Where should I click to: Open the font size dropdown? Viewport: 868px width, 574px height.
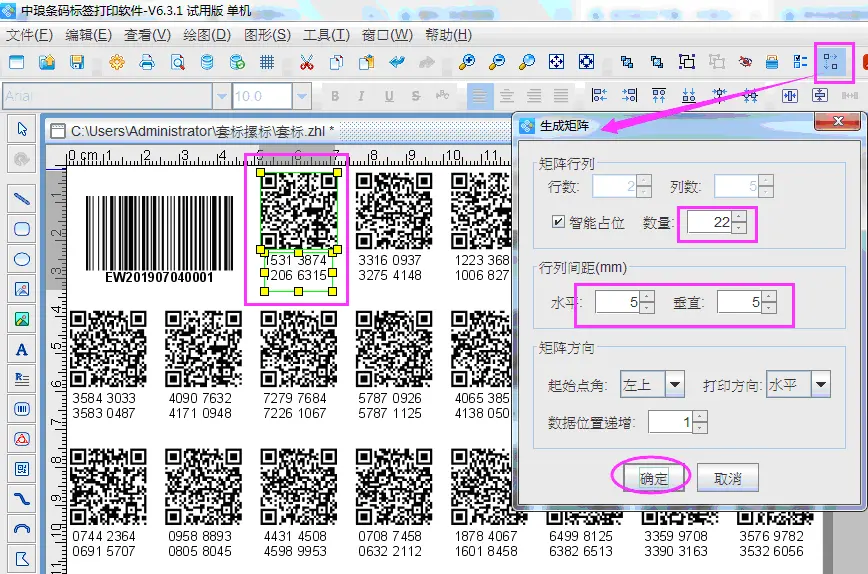click(303, 96)
